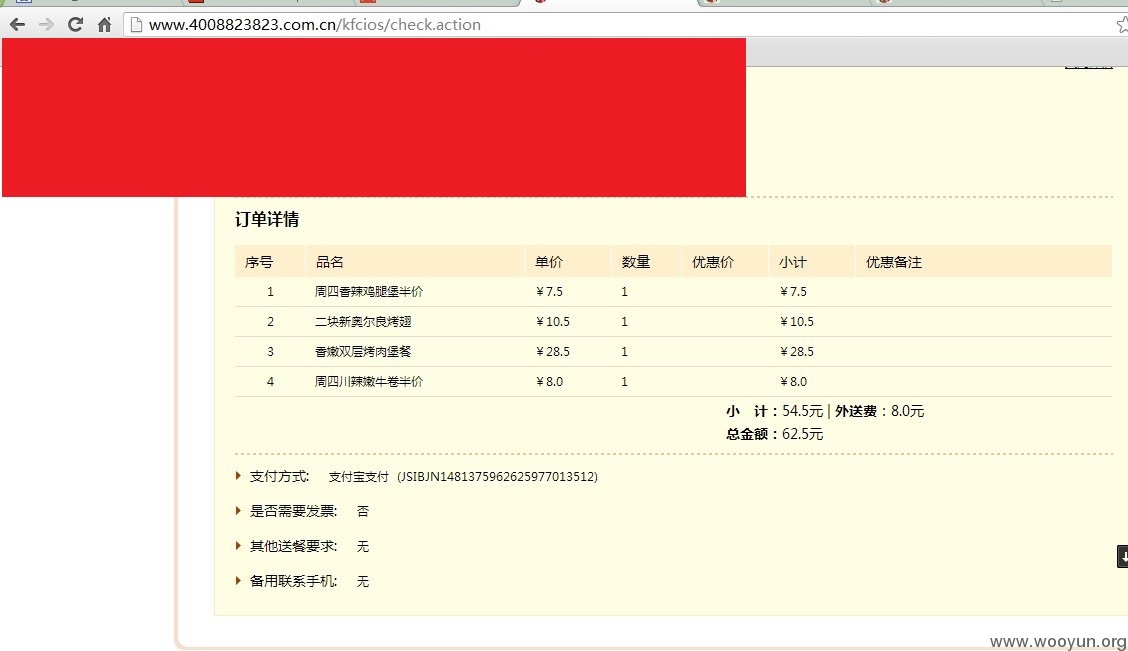Go back with the browser back arrow
The width and height of the screenshot is (1128, 651).
pos(17,24)
